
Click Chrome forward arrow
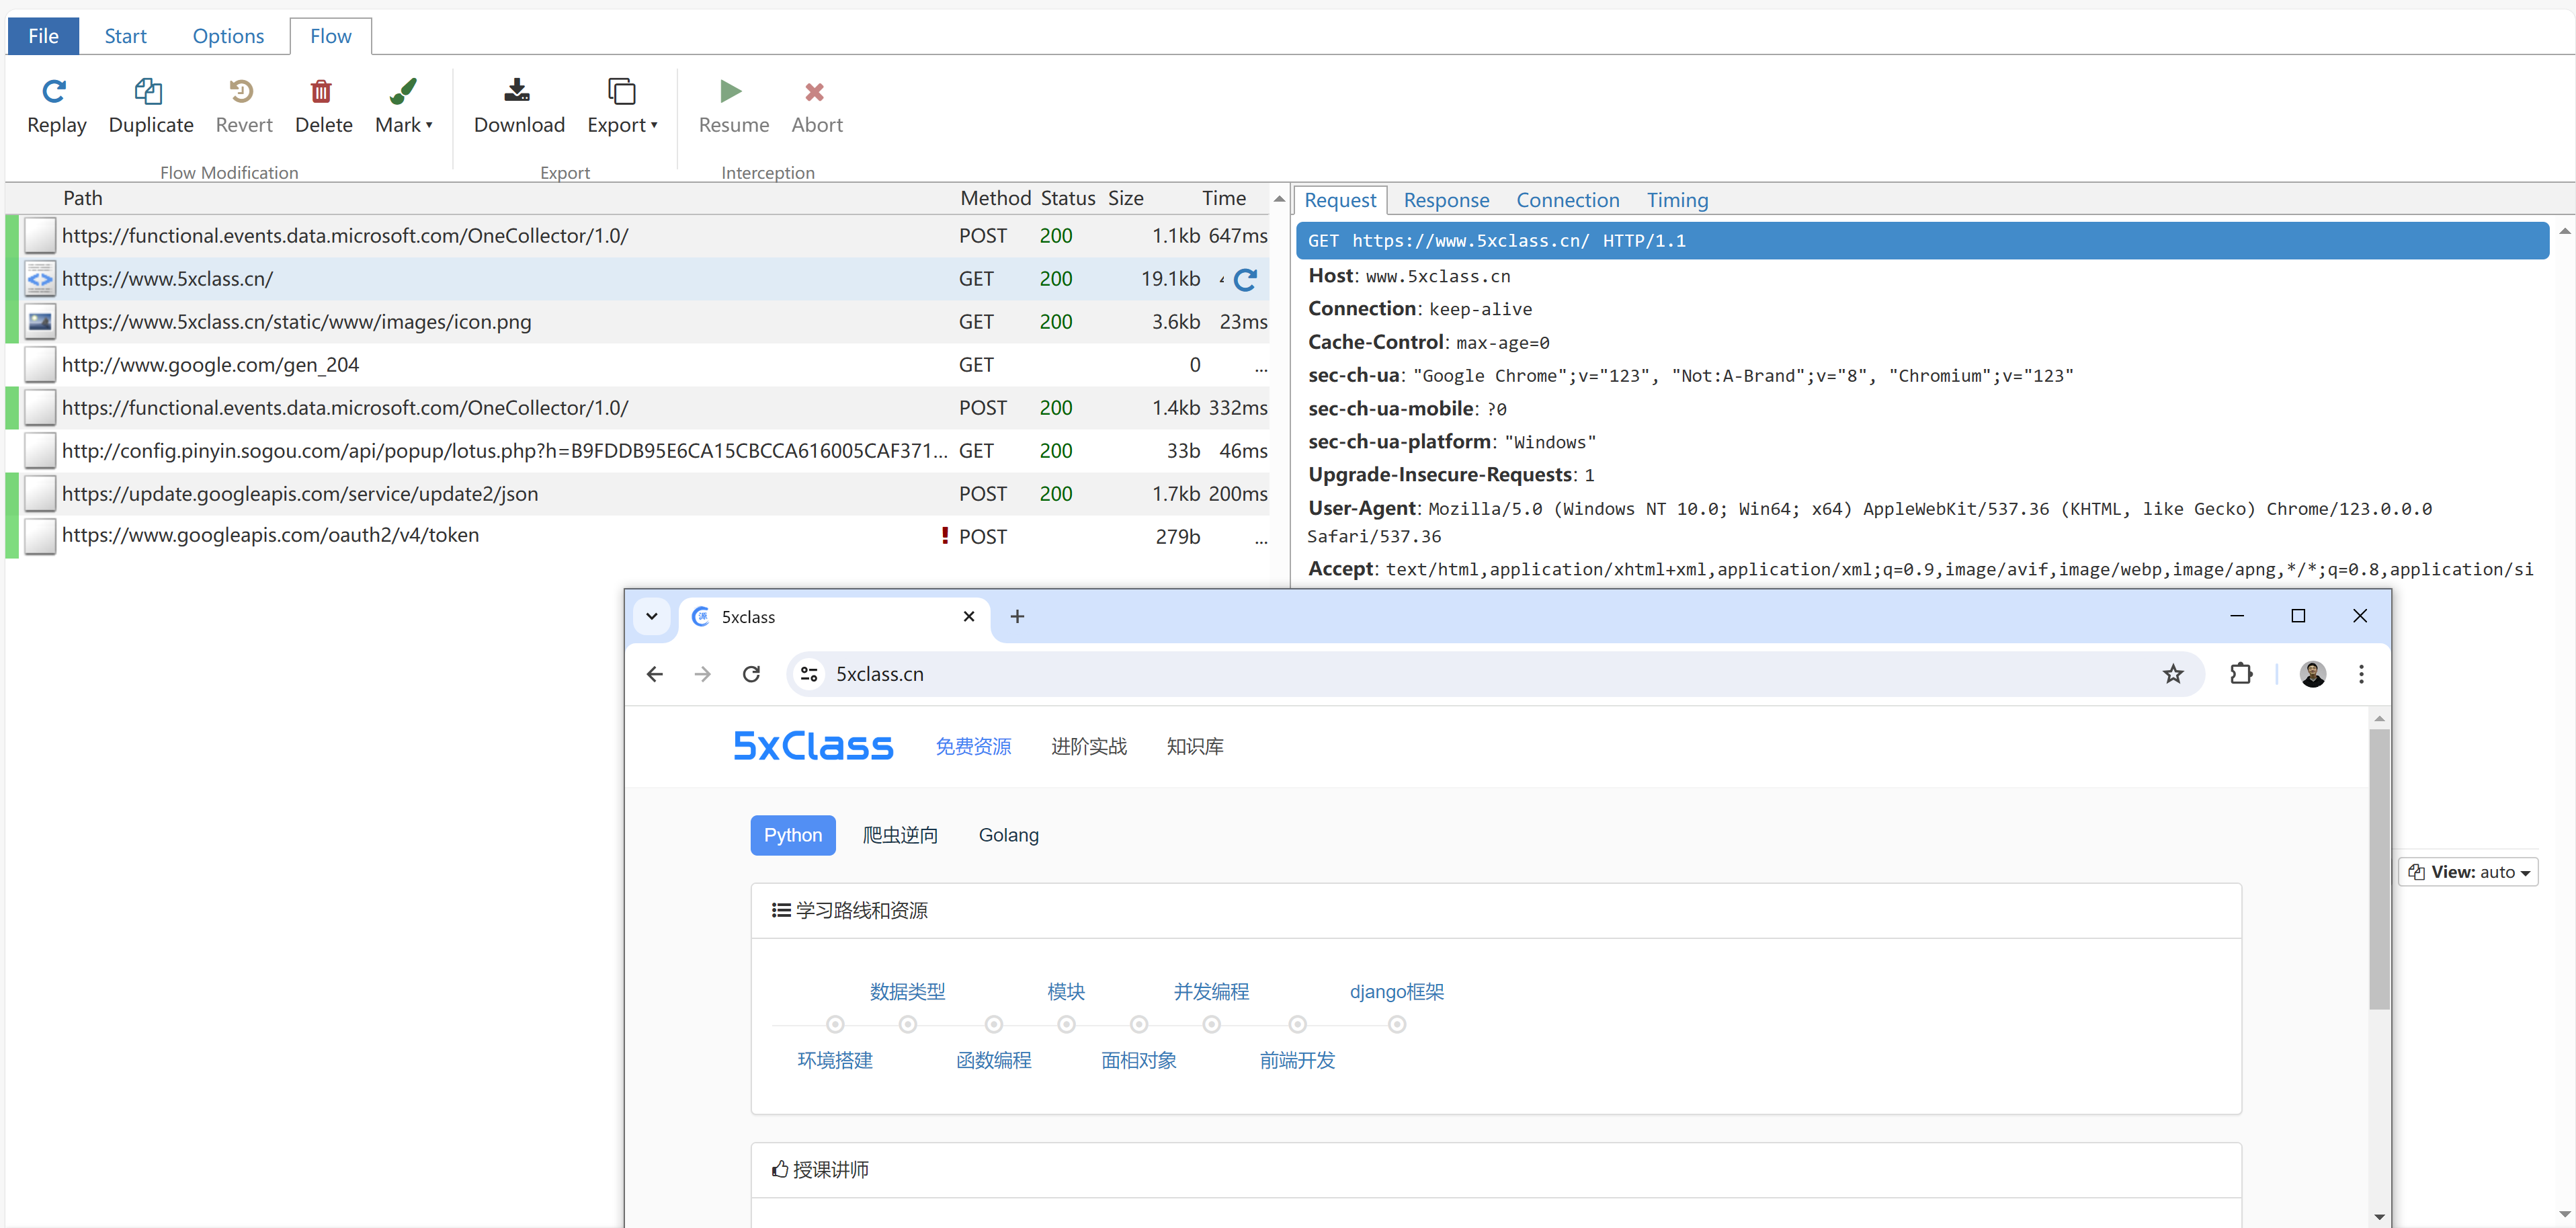[x=702, y=674]
